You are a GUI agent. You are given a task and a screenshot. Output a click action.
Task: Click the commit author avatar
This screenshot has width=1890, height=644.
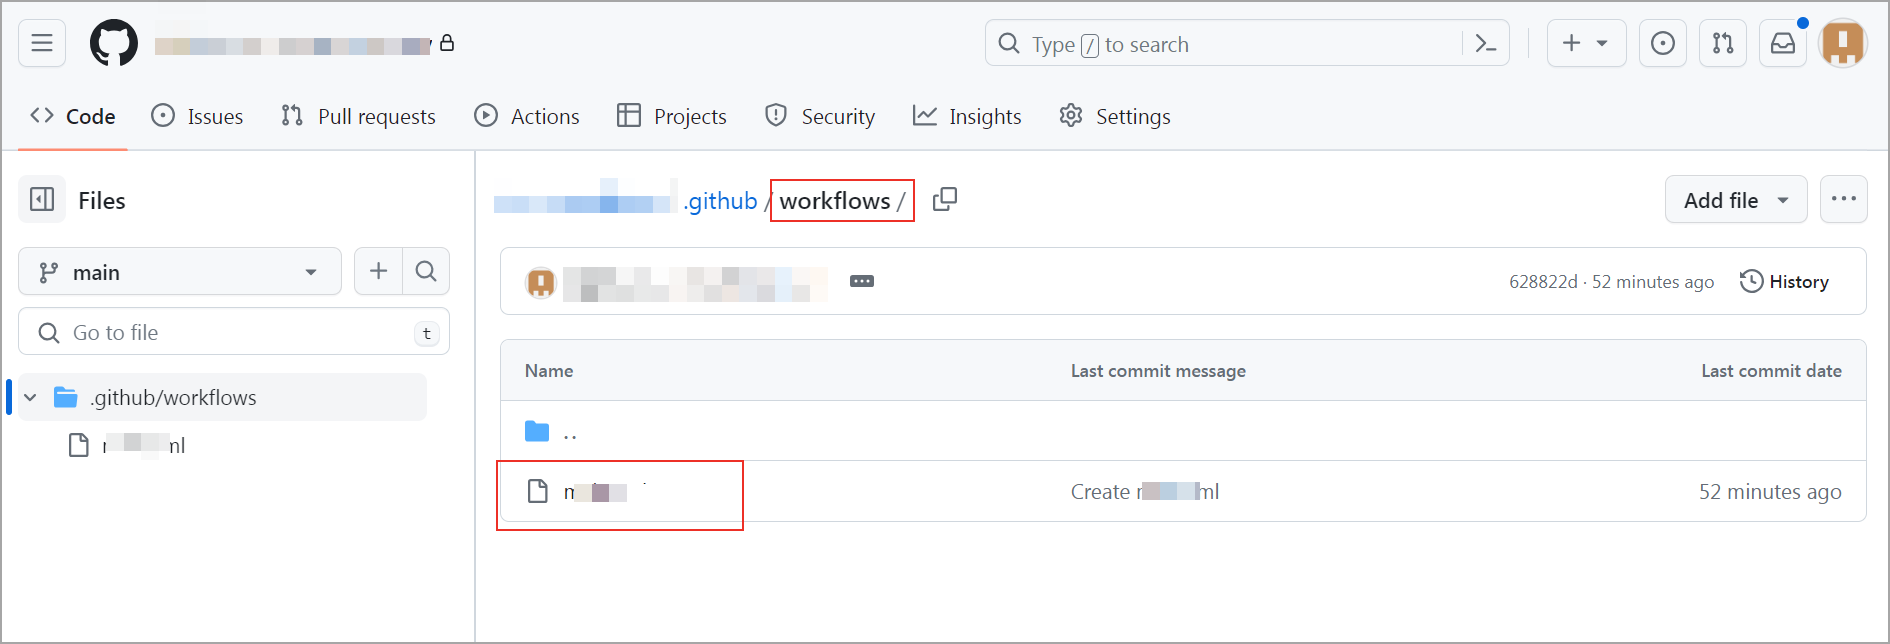pos(541,283)
